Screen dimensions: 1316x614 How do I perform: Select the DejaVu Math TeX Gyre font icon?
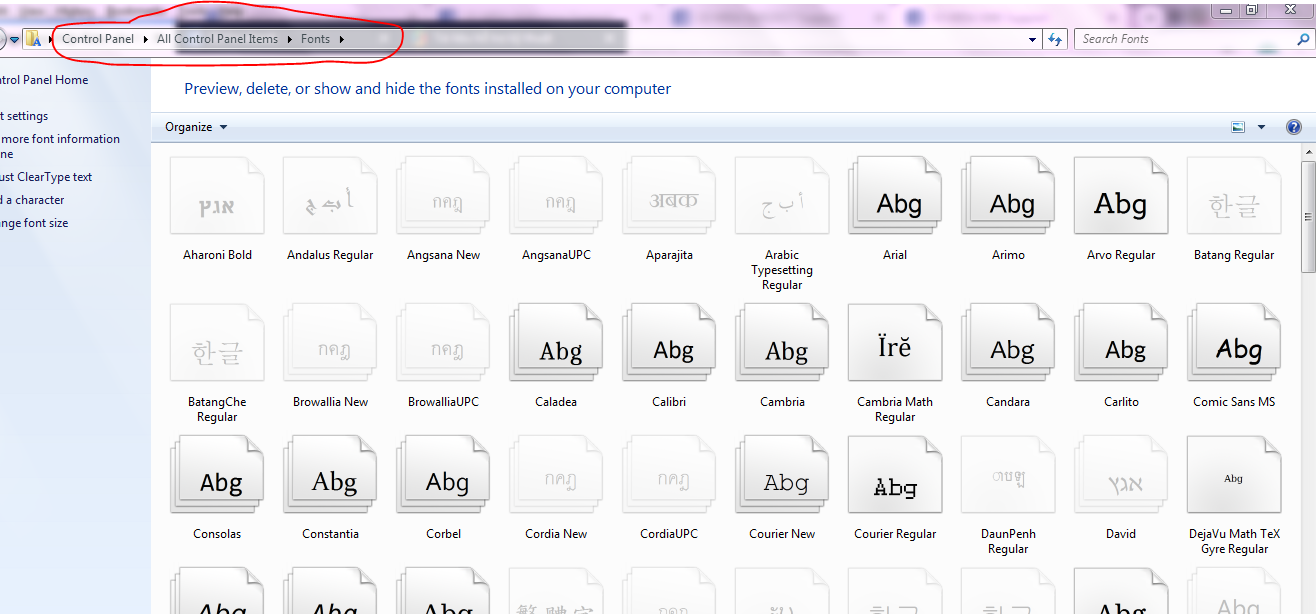pos(1234,476)
